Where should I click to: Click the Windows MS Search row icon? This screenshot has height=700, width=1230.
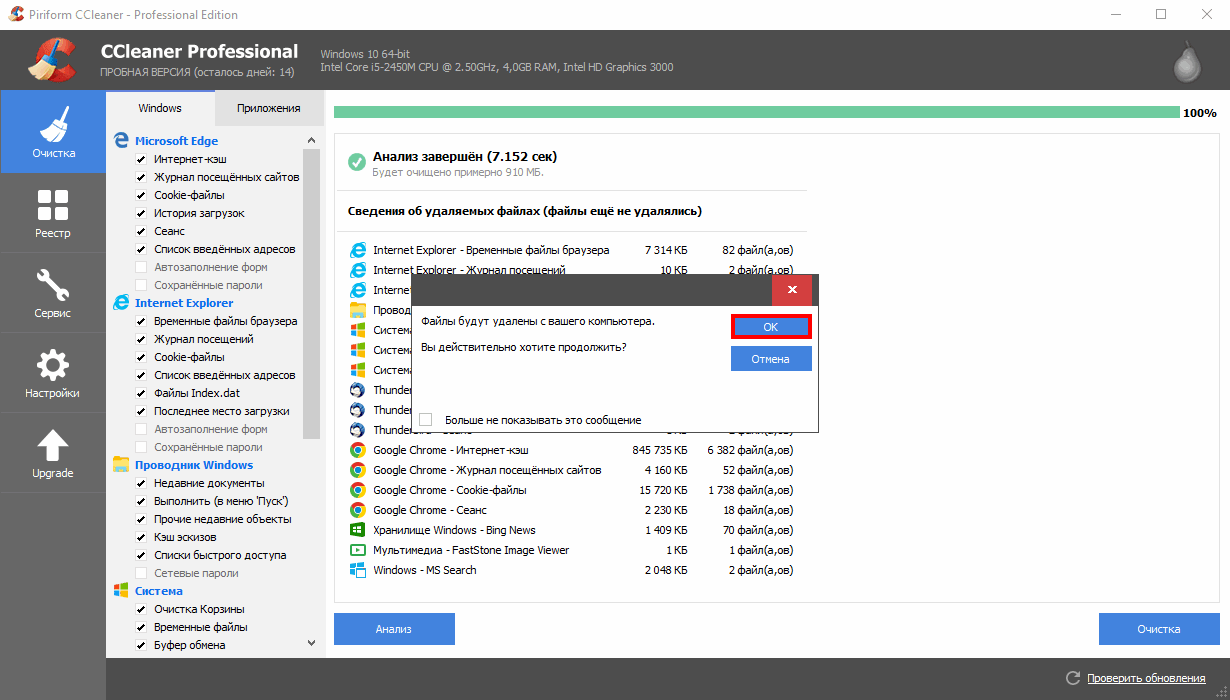pyautogui.click(x=357, y=570)
